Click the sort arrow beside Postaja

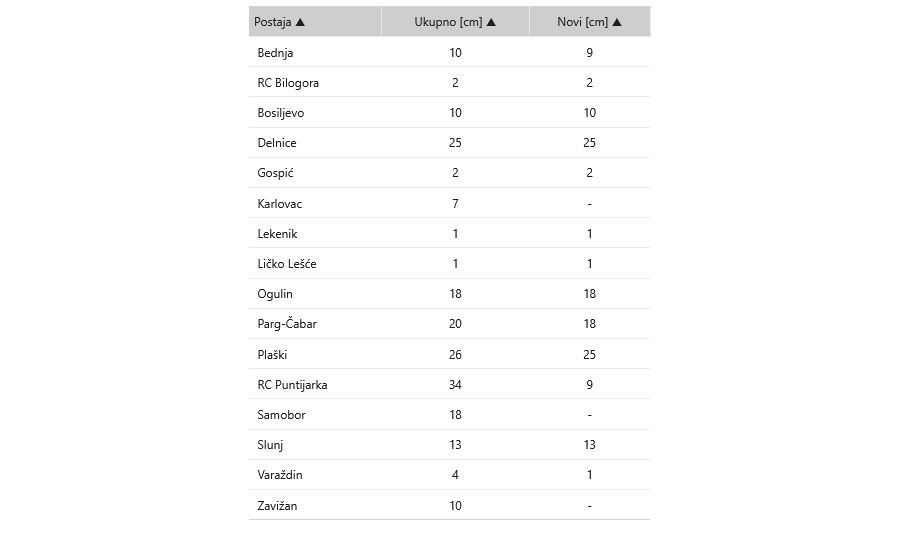(300, 22)
